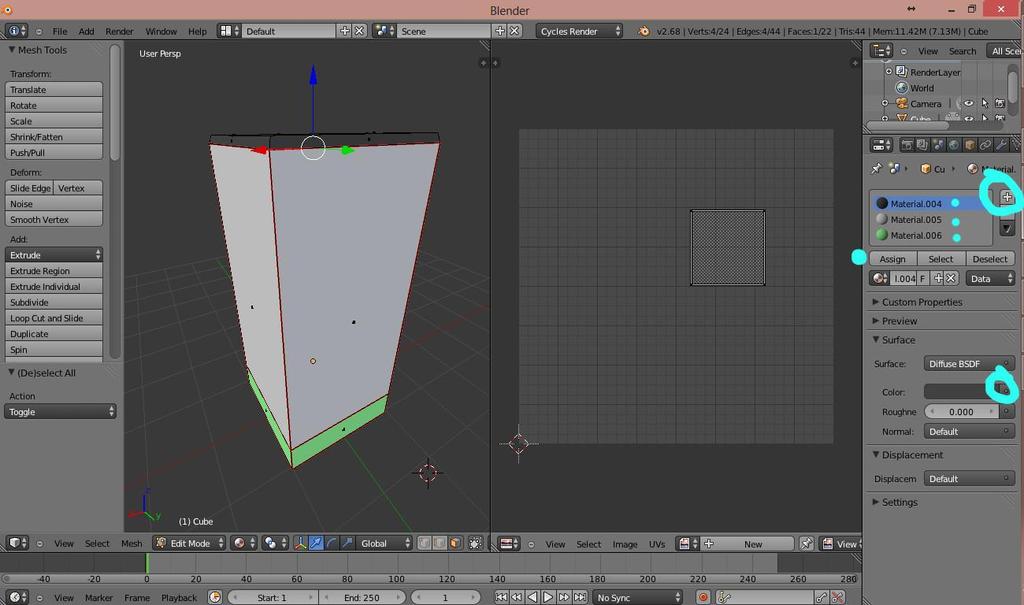Select the World item in the outliner
Viewport: 1024px width, 605px height.
click(x=921, y=88)
